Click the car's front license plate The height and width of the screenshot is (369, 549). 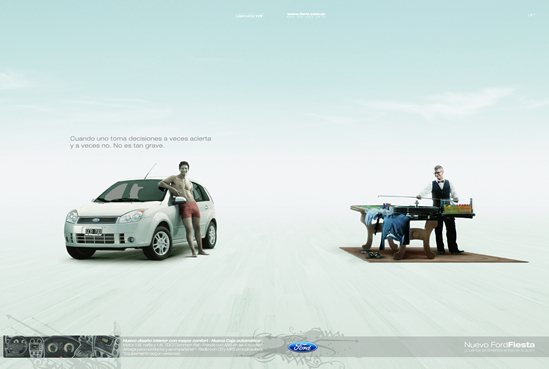[93, 231]
